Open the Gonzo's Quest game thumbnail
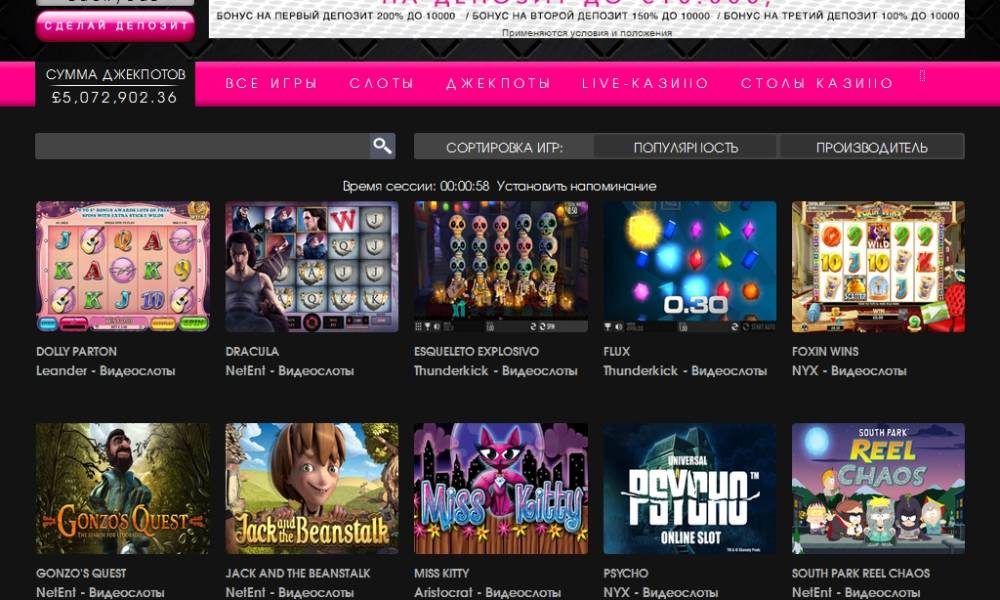The image size is (1000, 600). tap(123, 488)
